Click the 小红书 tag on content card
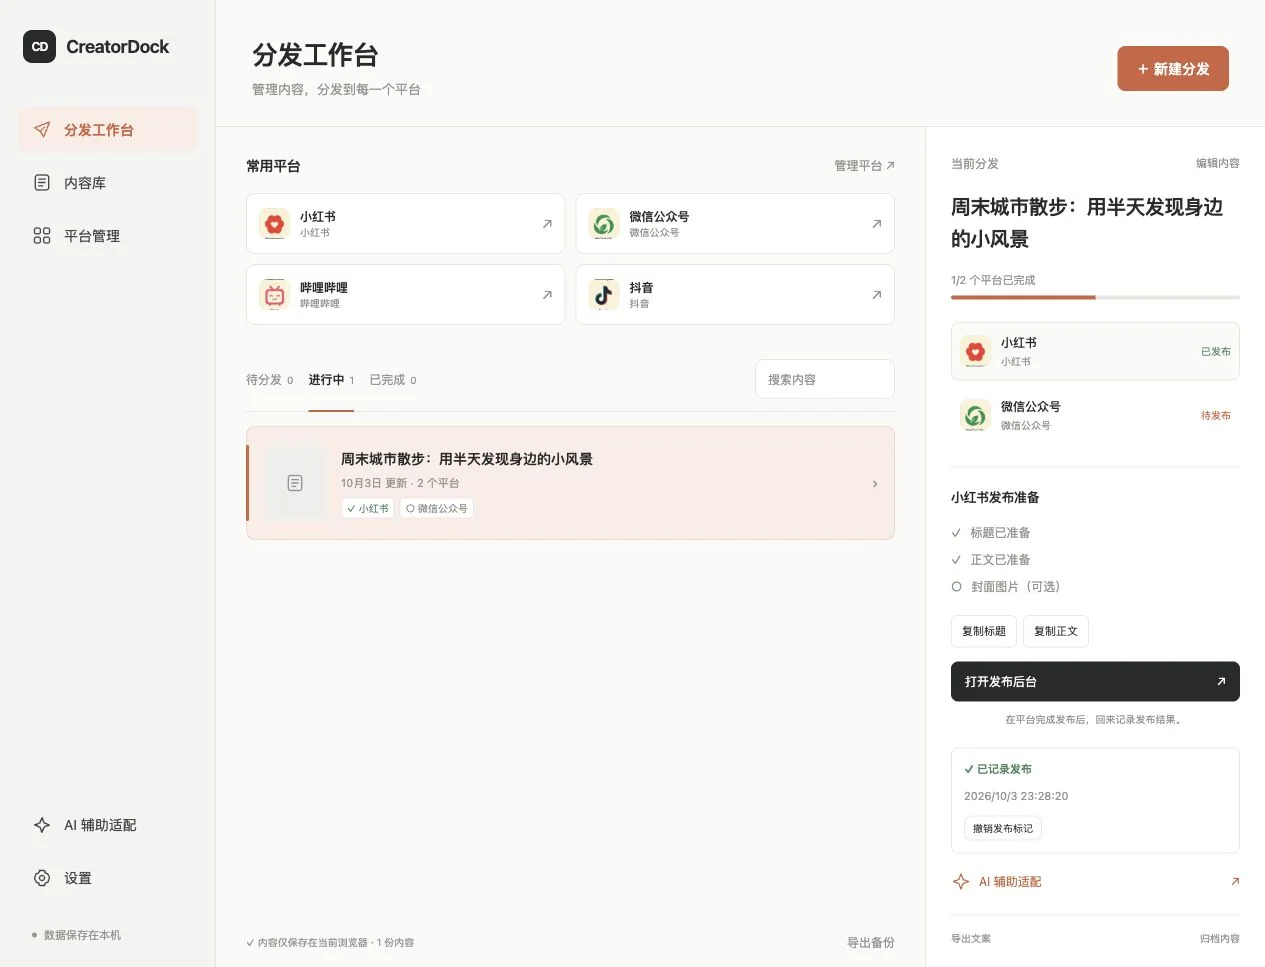The height and width of the screenshot is (967, 1265). point(368,509)
